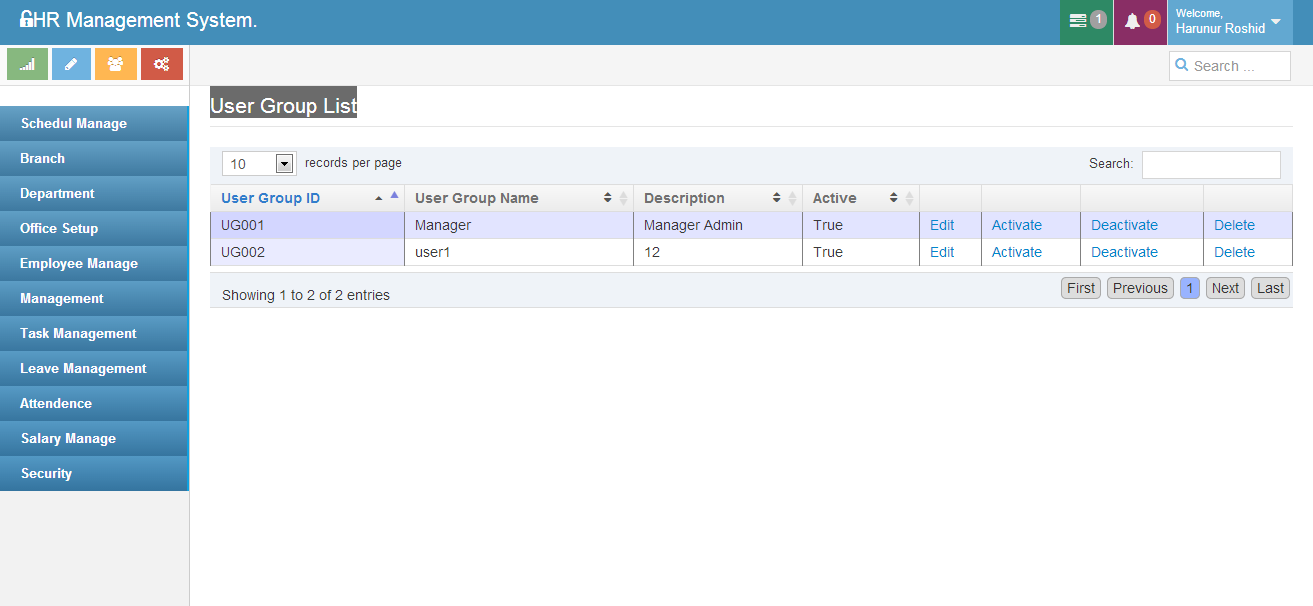Click the table Search input field
1313x606 pixels.
click(1210, 164)
